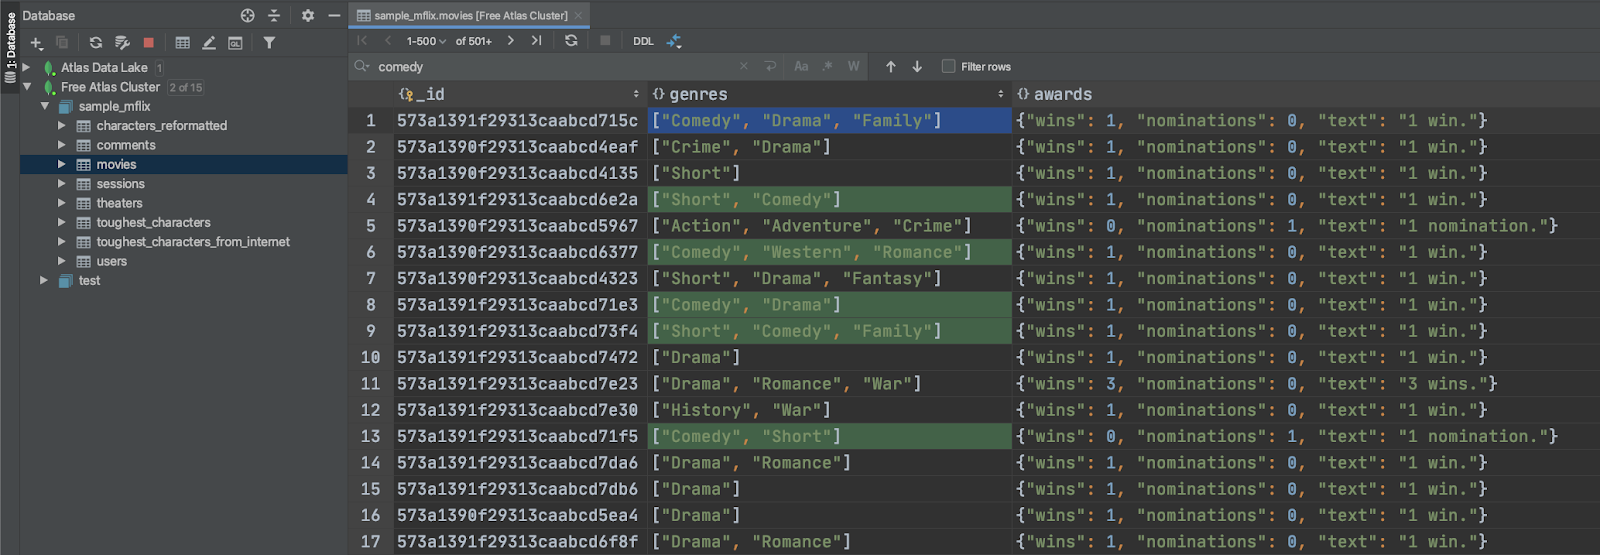Toggle match case (Aa) search option
1600x555 pixels.
[801, 67]
